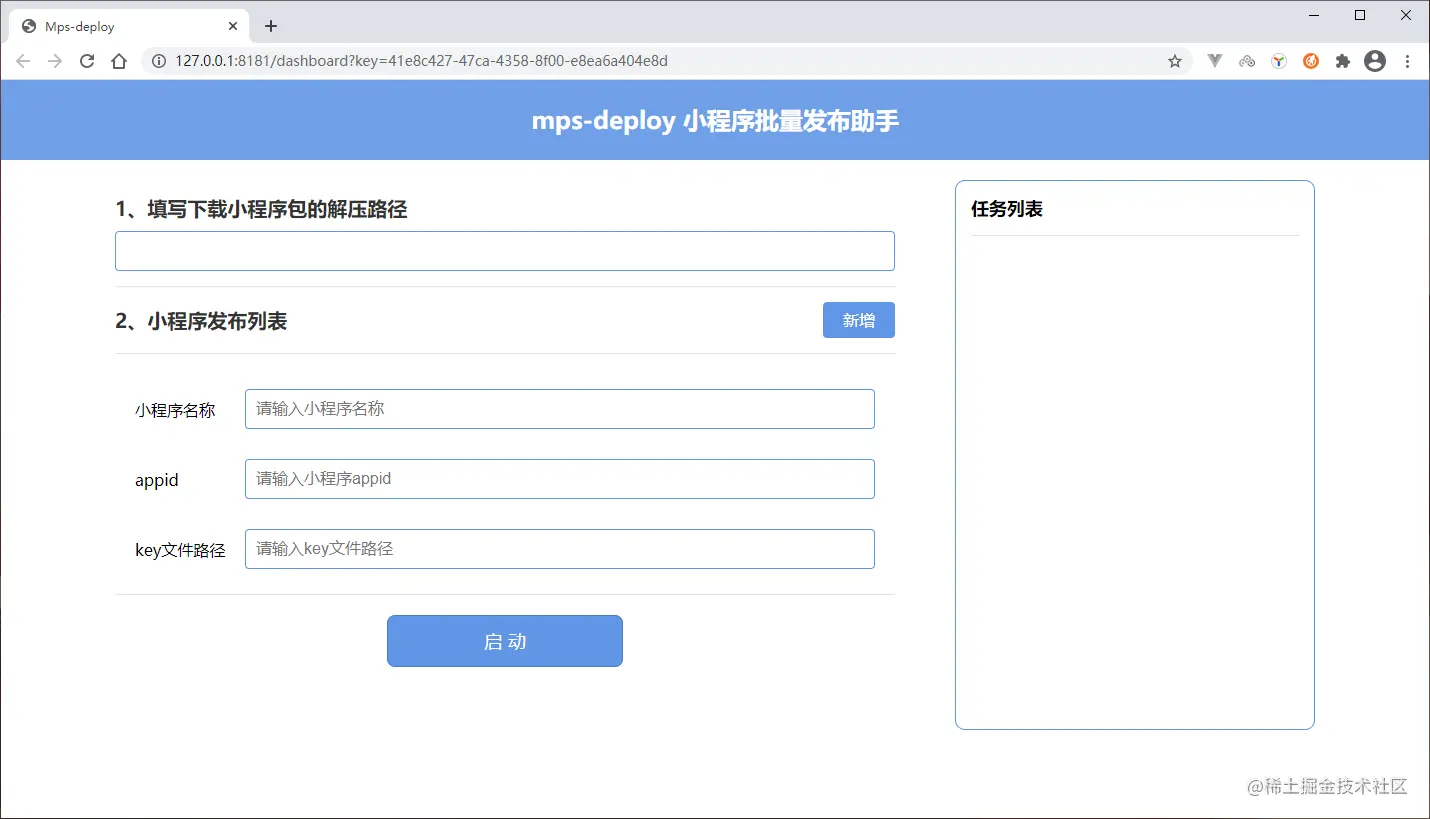Screen dimensions: 1430x819
Task: Open Chrome's three-dot menu
Action: pos(1409,60)
